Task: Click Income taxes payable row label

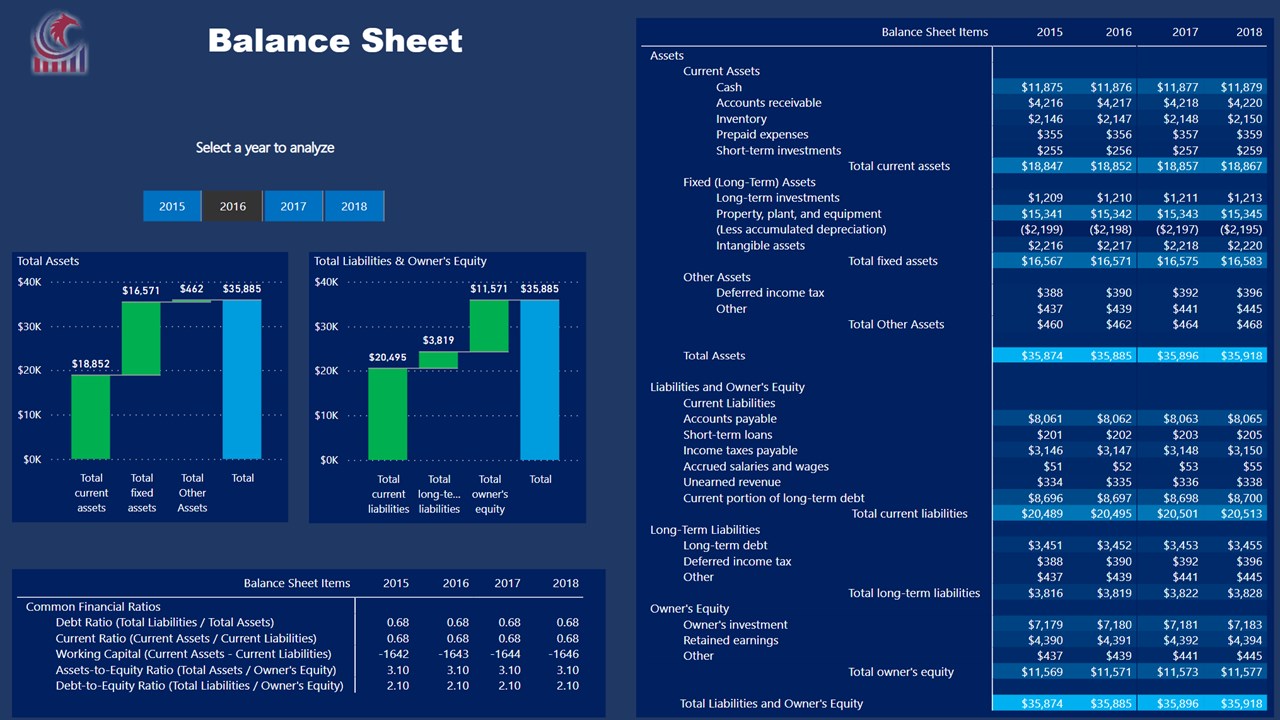Action: click(740, 451)
